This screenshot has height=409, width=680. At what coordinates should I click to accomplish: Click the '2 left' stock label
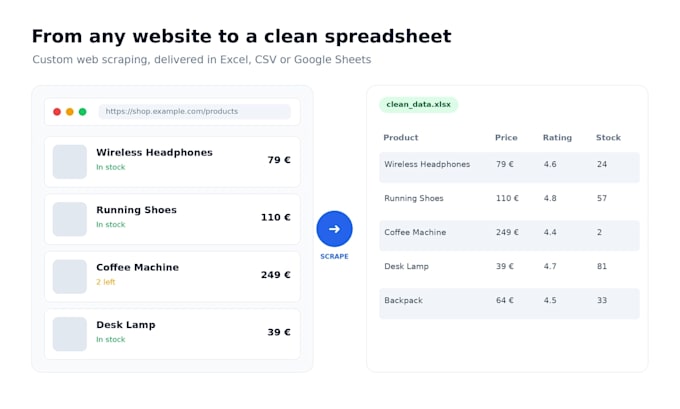click(x=105, y=282)
